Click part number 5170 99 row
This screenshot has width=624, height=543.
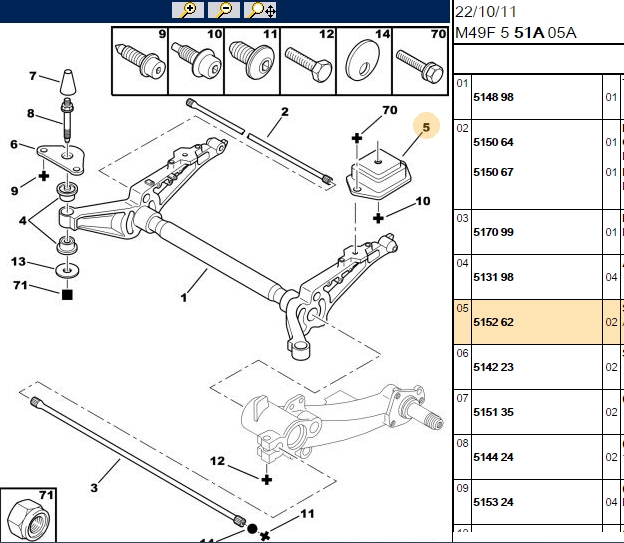[x=538, y=232]
